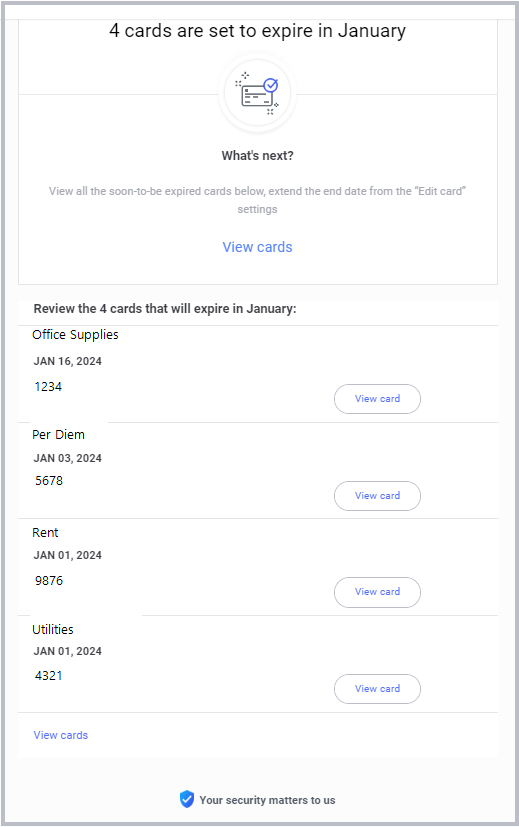
Task: View the Per Diem card
Action: click(x=377, y=496)
